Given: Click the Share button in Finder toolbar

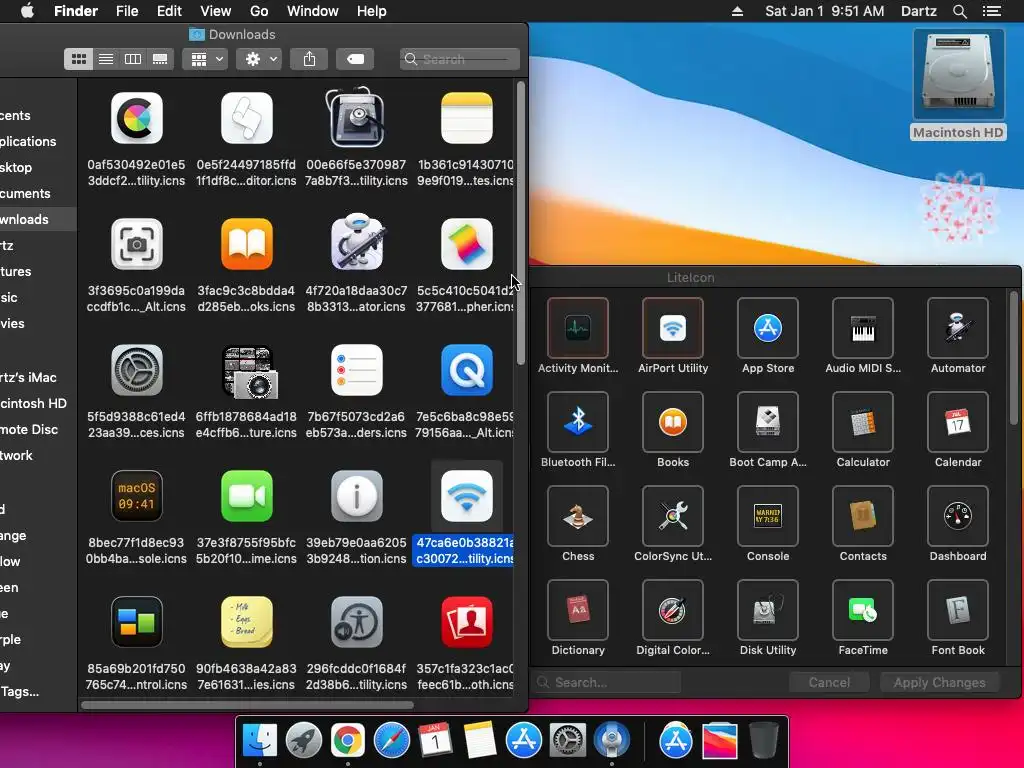Looking at the screenshot, I should [x=310, y=59].
